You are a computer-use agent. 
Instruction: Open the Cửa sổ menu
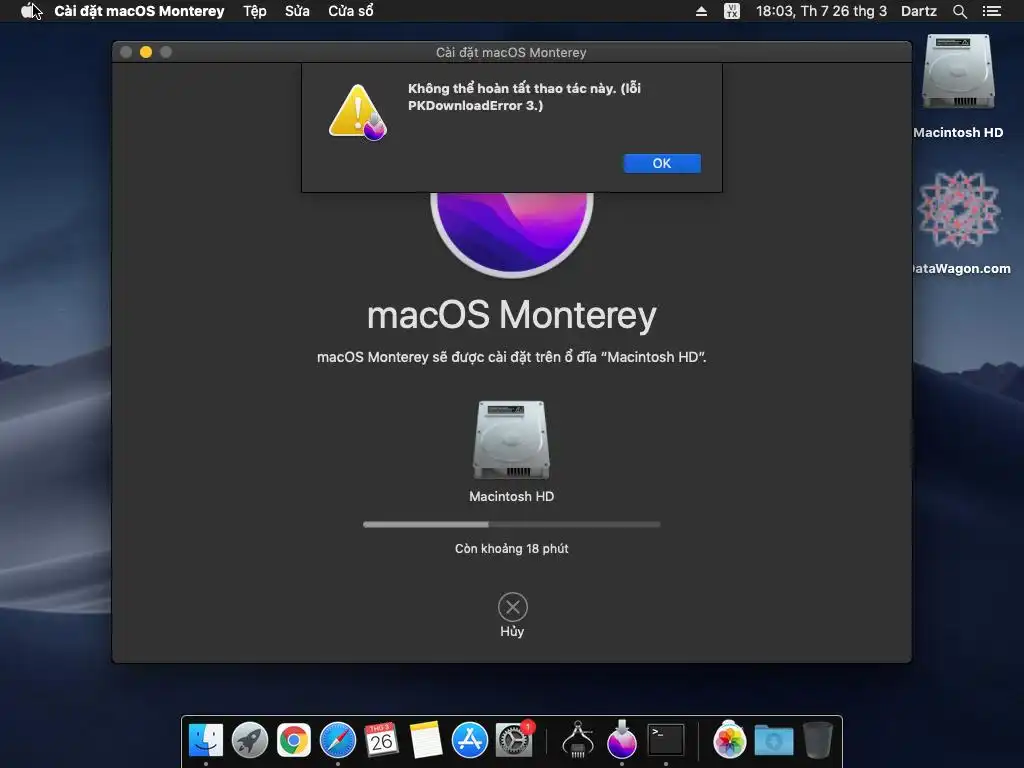point(351,11)
